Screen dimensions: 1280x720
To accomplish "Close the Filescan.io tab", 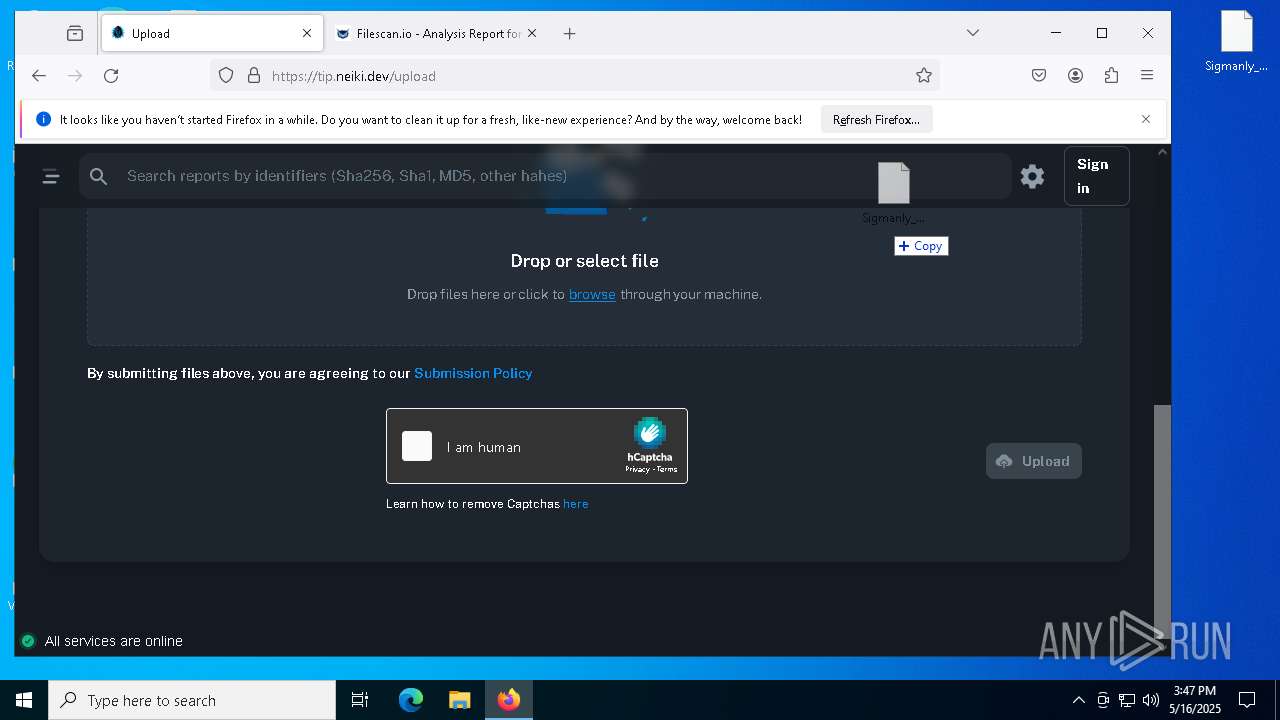I will [532, 33].
